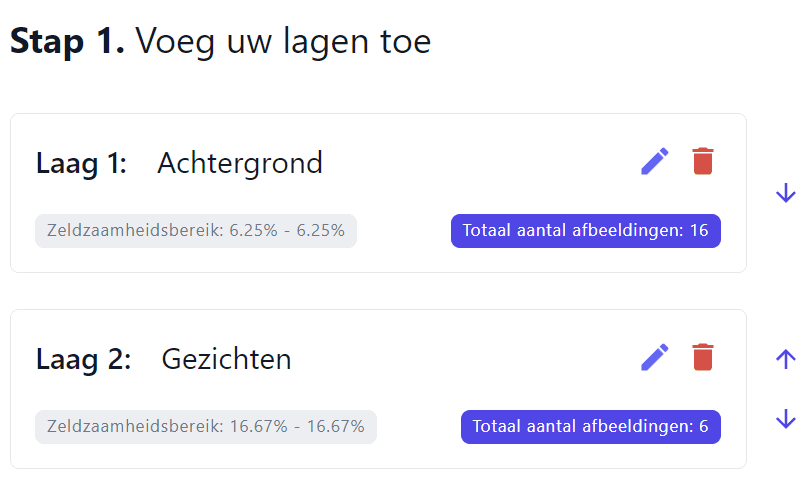This screenshot has width=810, height=477.
Task: Select the Laag 2 card's empty middle area
Action: 465,359
